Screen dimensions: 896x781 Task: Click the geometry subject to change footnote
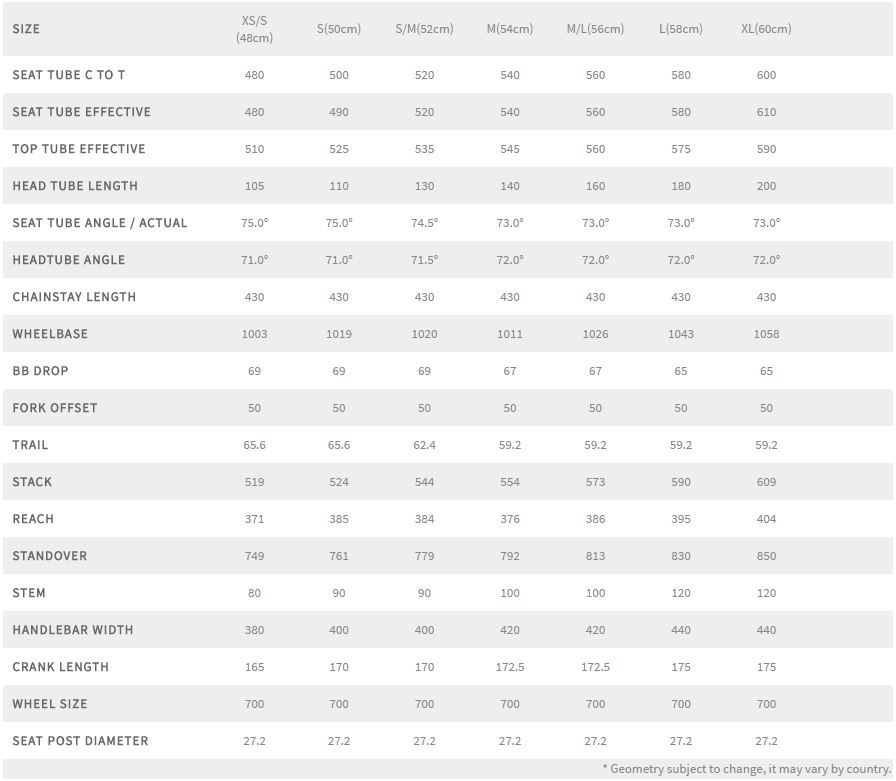pyautogui.click(x=746, y=768)
